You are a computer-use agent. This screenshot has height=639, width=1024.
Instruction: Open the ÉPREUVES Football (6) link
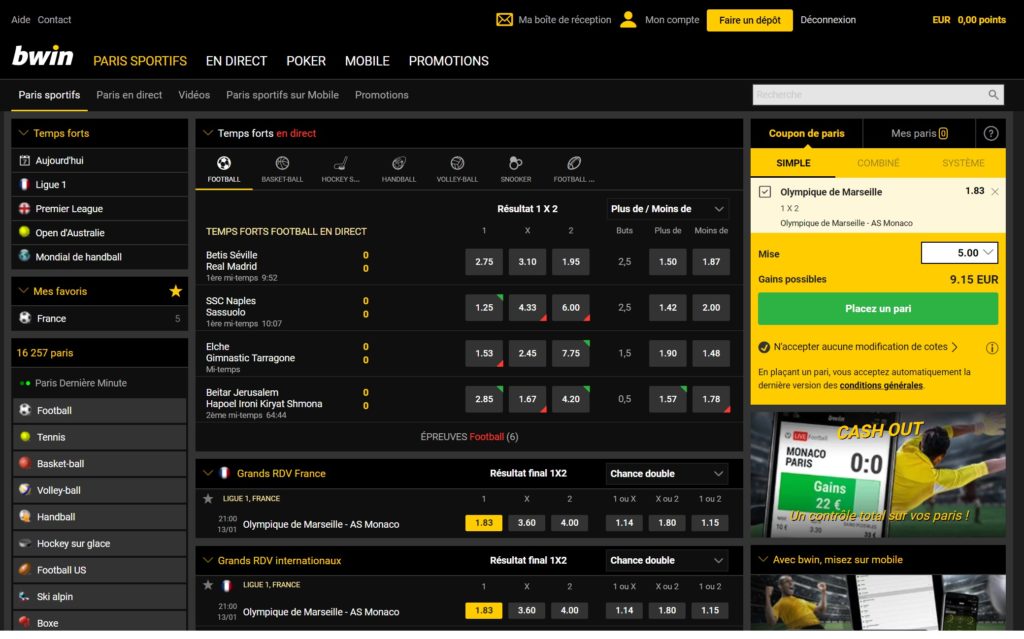469,436
